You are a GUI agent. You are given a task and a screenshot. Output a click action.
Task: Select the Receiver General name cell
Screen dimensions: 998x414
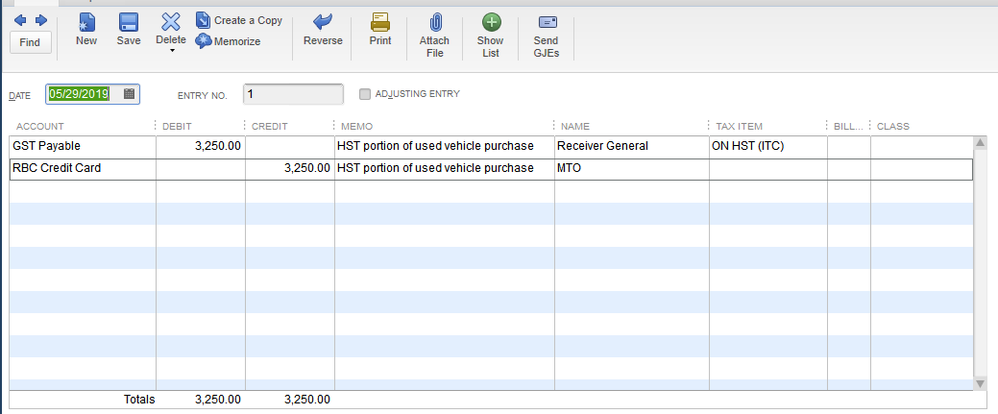[x=631, y=146]
